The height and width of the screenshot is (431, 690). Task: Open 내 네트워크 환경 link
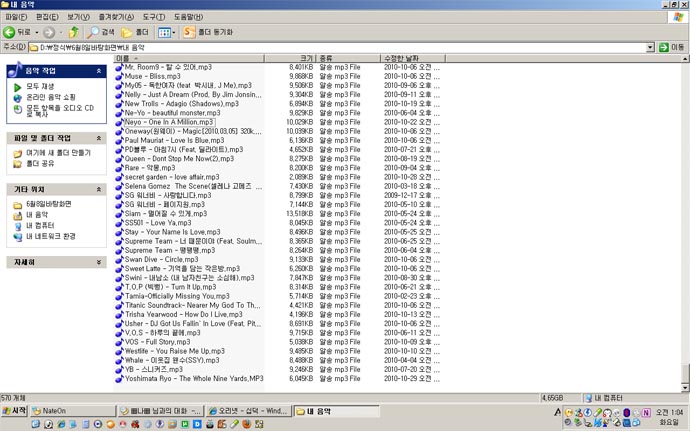tap(51, 236)
